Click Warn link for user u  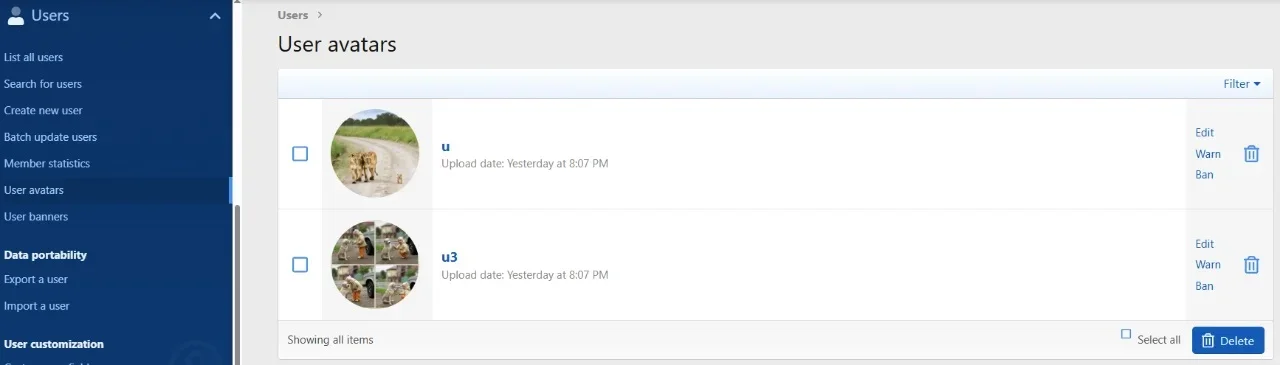(x=1208, y=154)
